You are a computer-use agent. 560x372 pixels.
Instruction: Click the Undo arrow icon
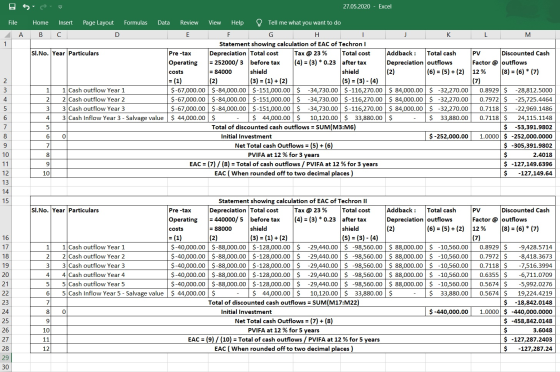tap(26, 7)
